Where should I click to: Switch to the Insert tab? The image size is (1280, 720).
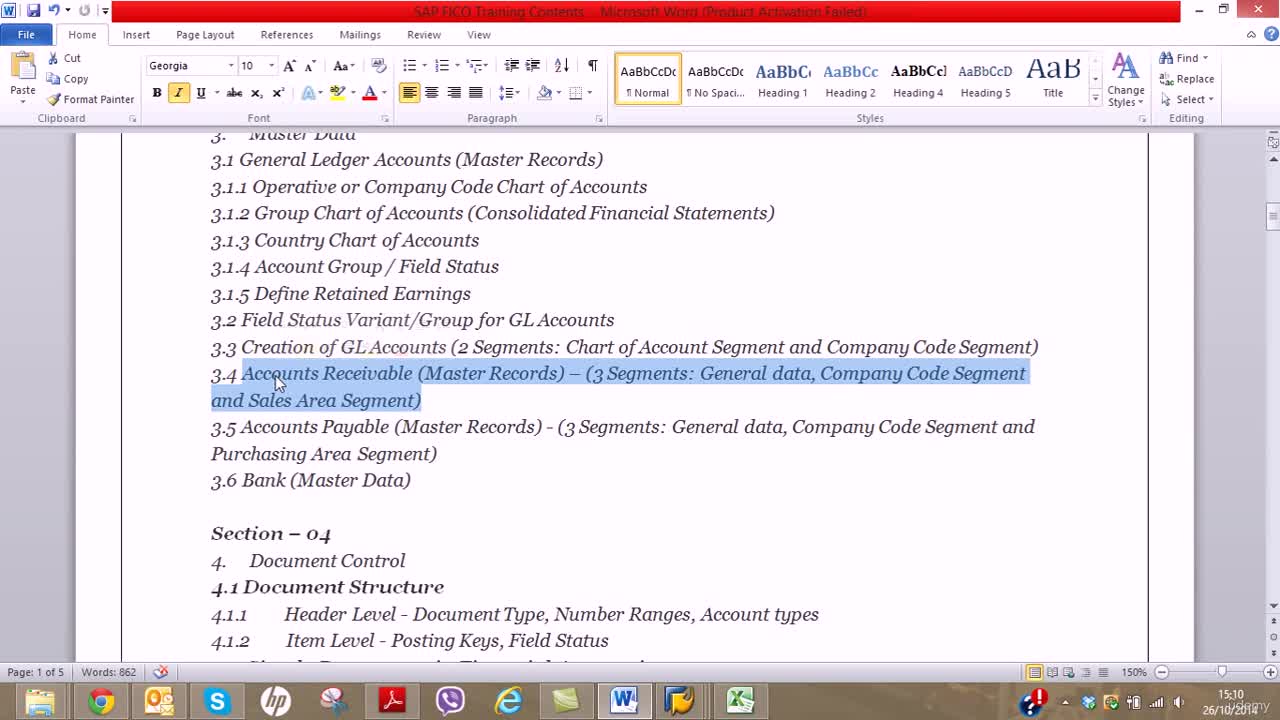136,35
